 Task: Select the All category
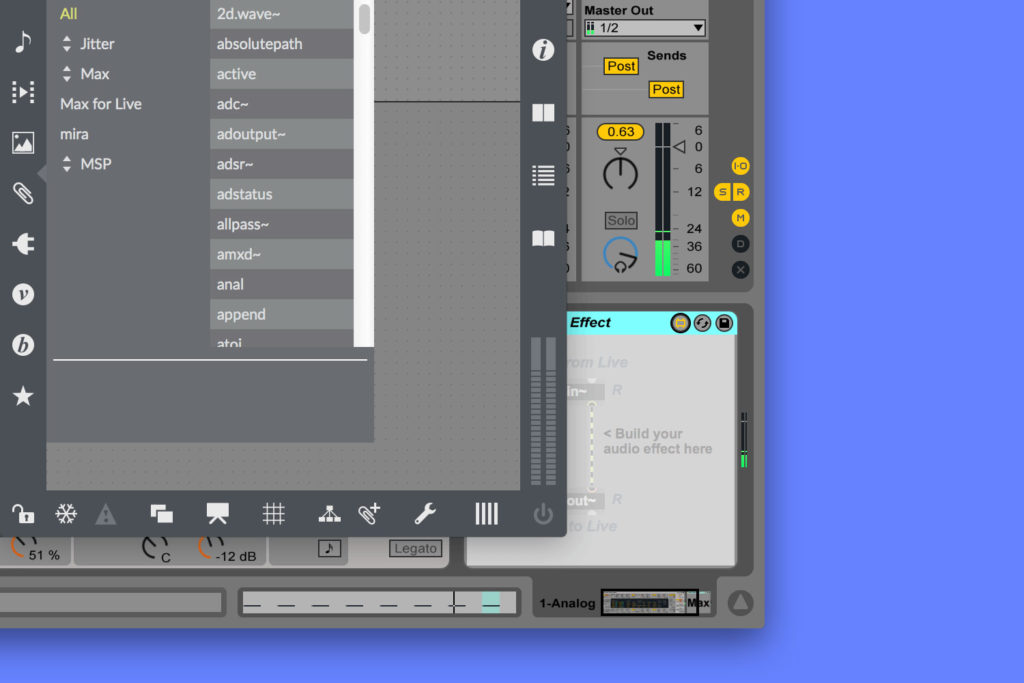point(68,14)
